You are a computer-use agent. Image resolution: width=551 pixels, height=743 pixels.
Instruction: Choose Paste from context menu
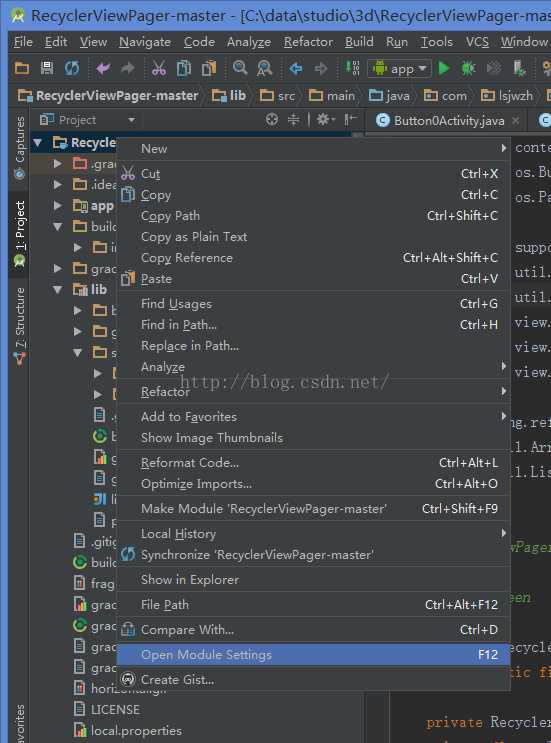pyautogui.click(x=313, y=279)
